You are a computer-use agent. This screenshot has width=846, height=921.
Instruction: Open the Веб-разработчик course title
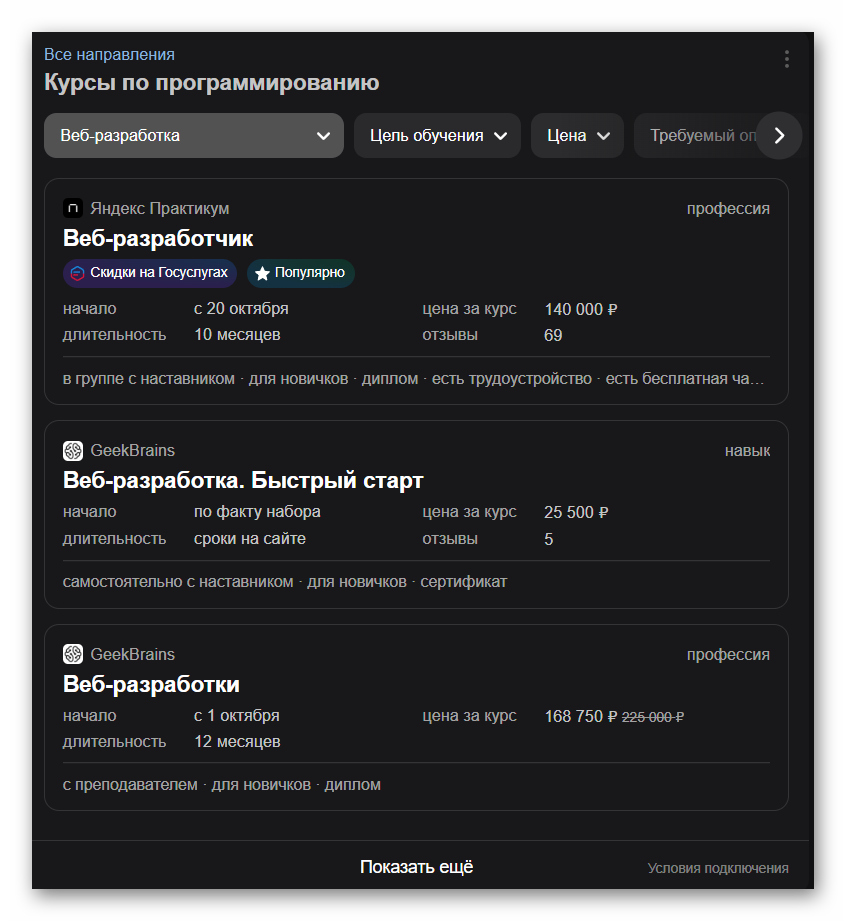158,238
